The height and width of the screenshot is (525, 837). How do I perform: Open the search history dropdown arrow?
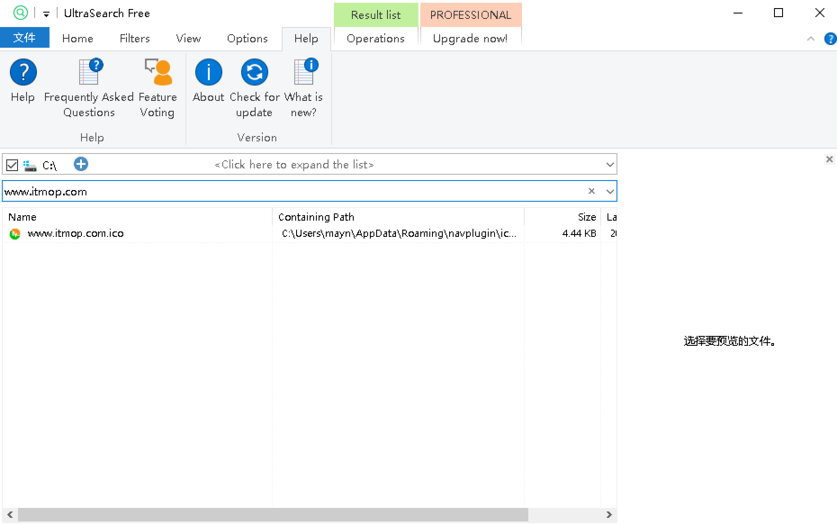609,191
